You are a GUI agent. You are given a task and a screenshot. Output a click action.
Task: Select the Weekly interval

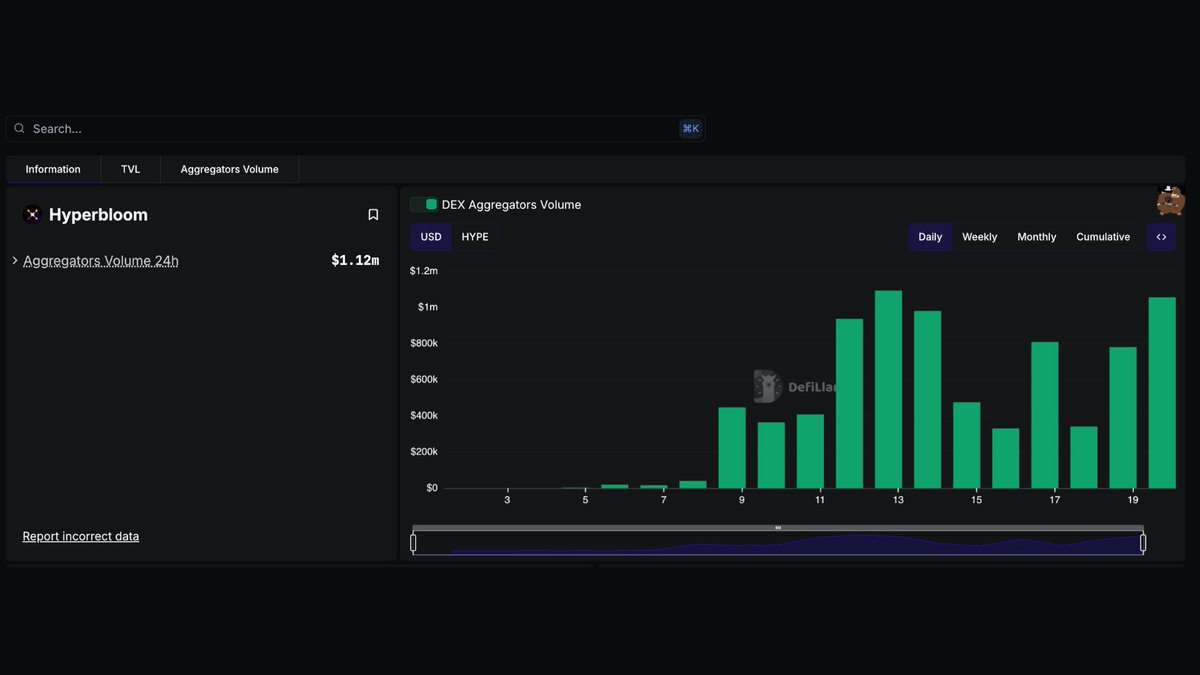click(x=980, y=237)
